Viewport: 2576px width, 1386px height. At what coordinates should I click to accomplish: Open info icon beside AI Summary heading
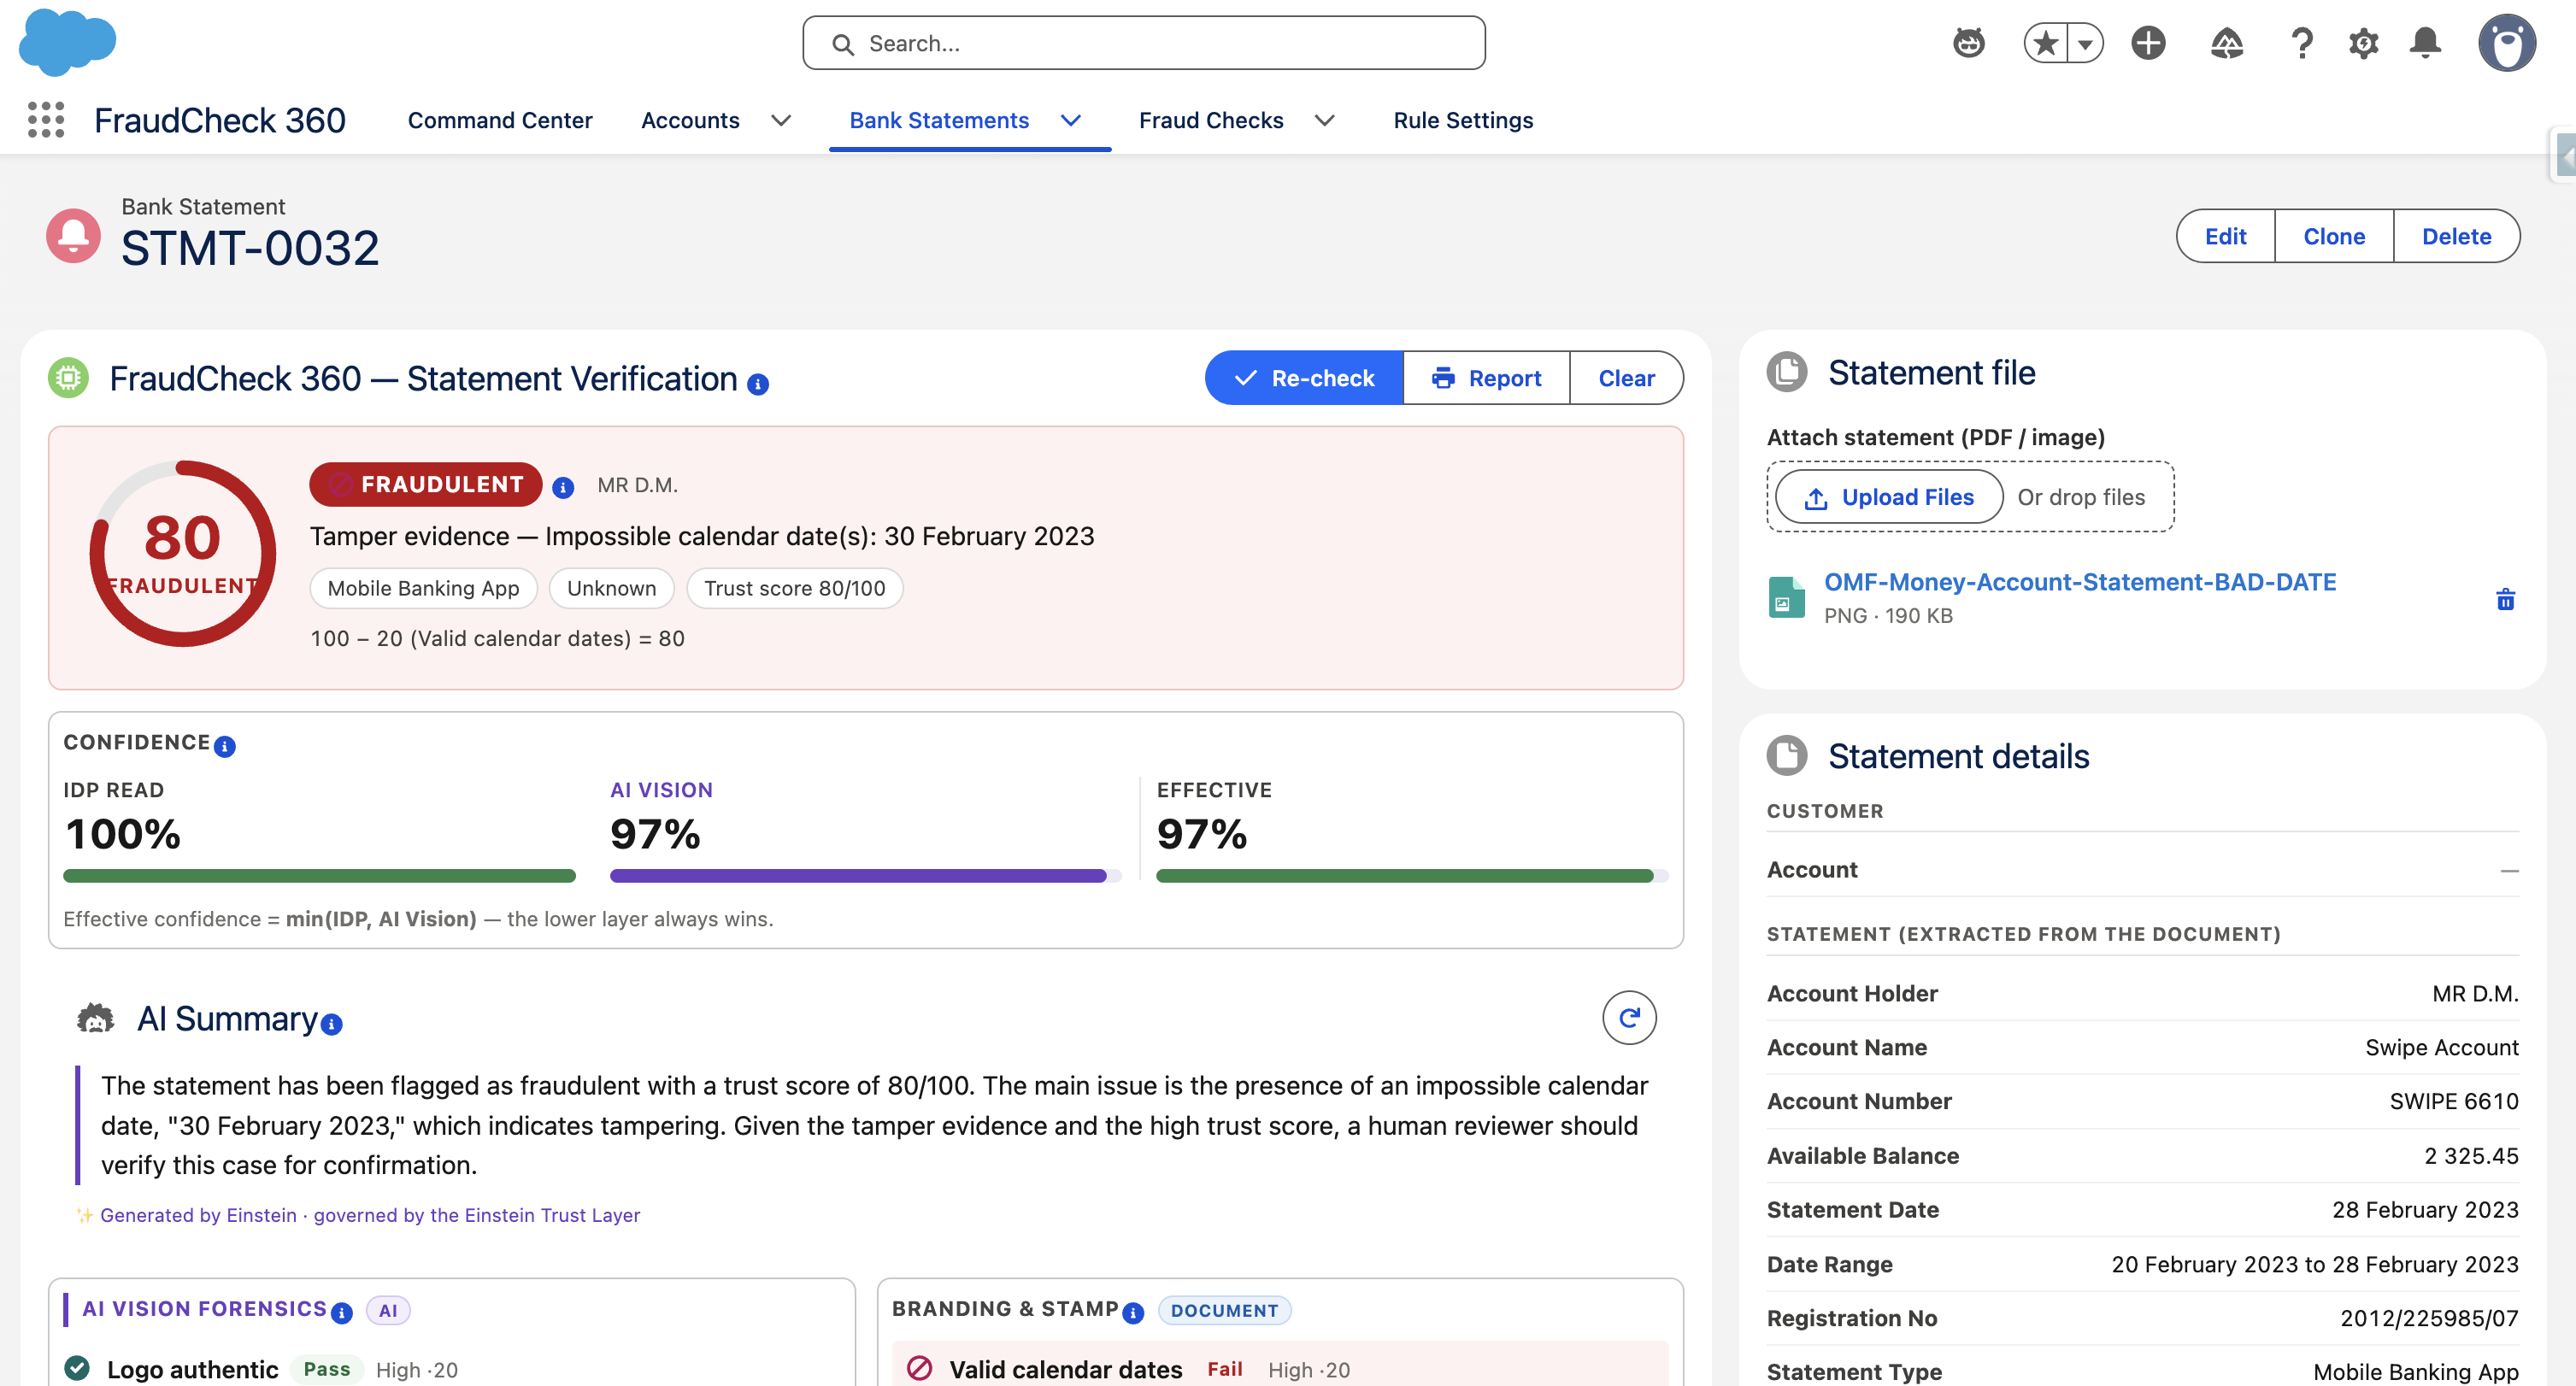tap(331, 1024)
